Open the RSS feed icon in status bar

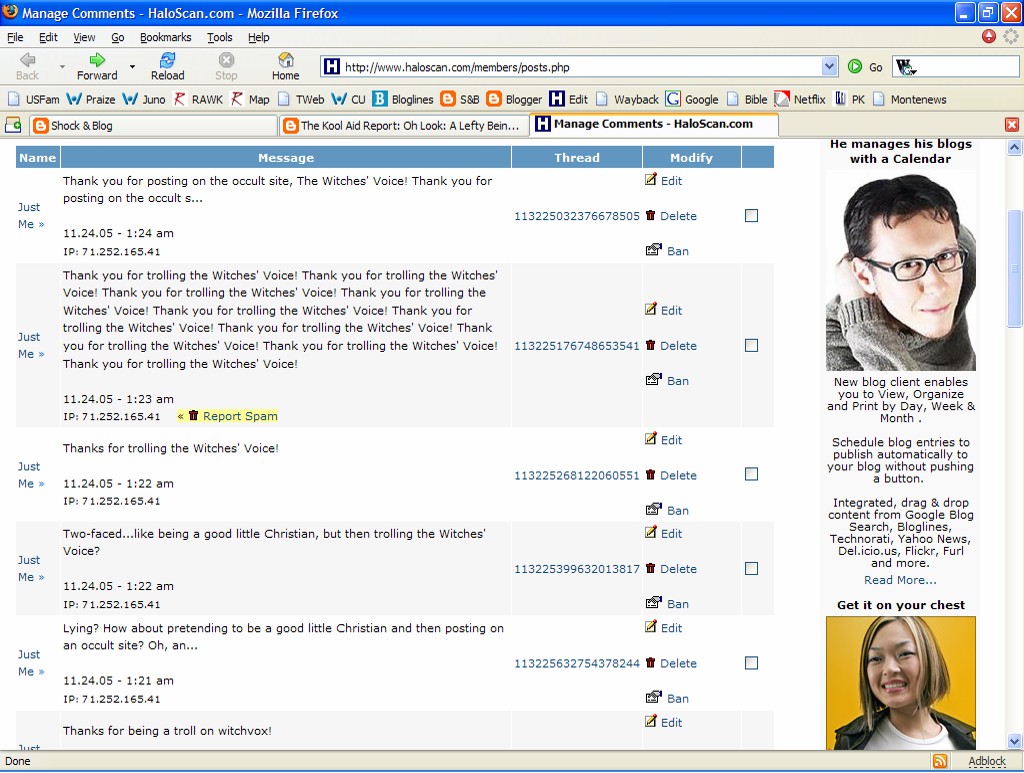pos(940,761)
